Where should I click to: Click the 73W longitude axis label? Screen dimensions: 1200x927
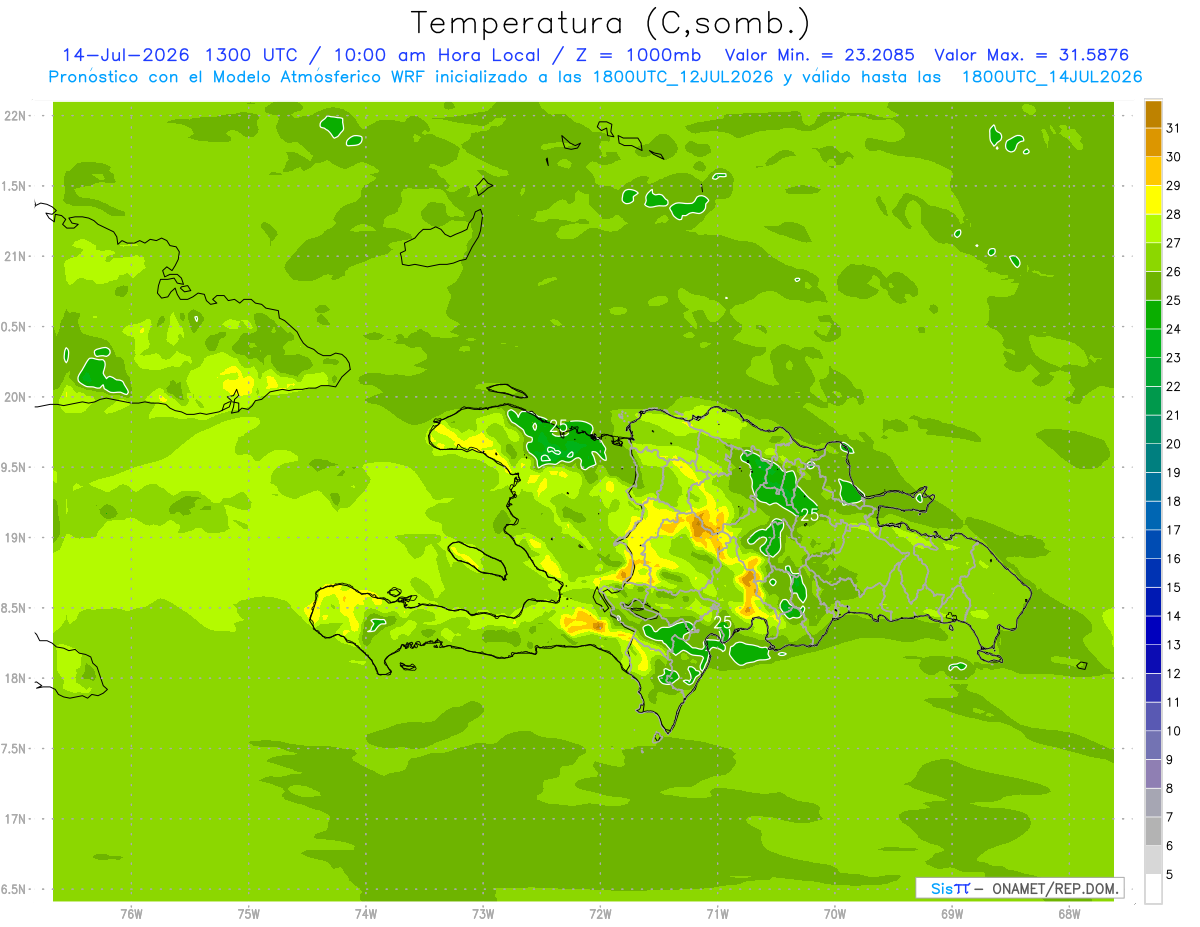[x=483, y=914]
